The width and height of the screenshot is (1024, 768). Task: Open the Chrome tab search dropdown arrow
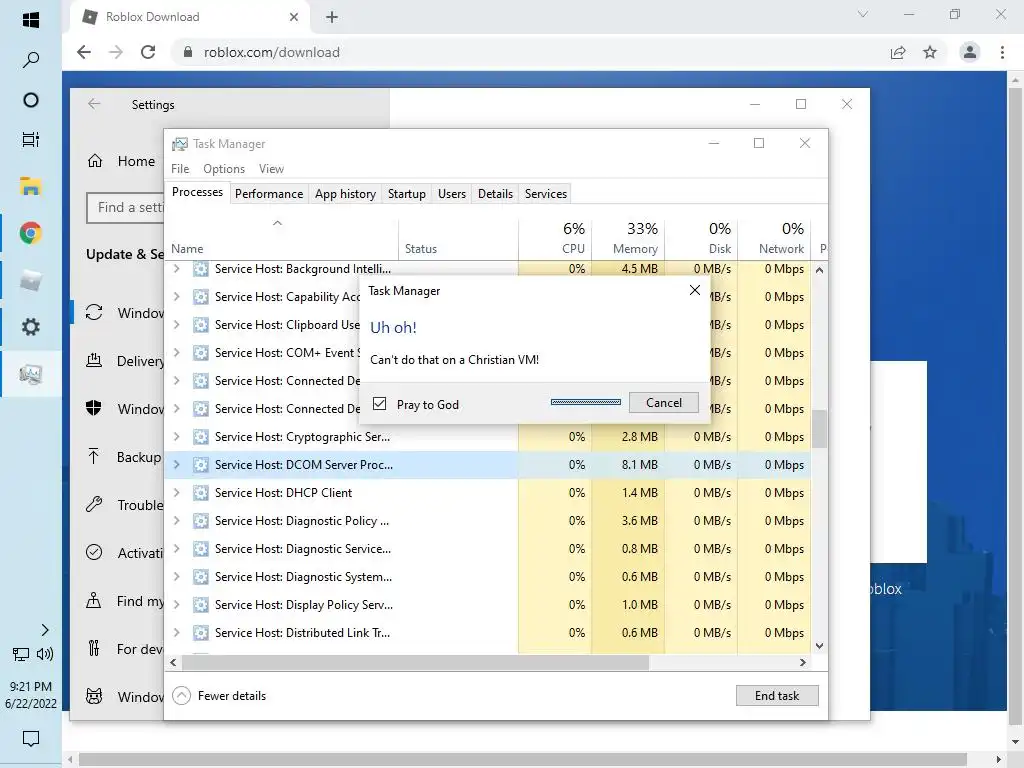pyautogui.click(x=863, y=14)
